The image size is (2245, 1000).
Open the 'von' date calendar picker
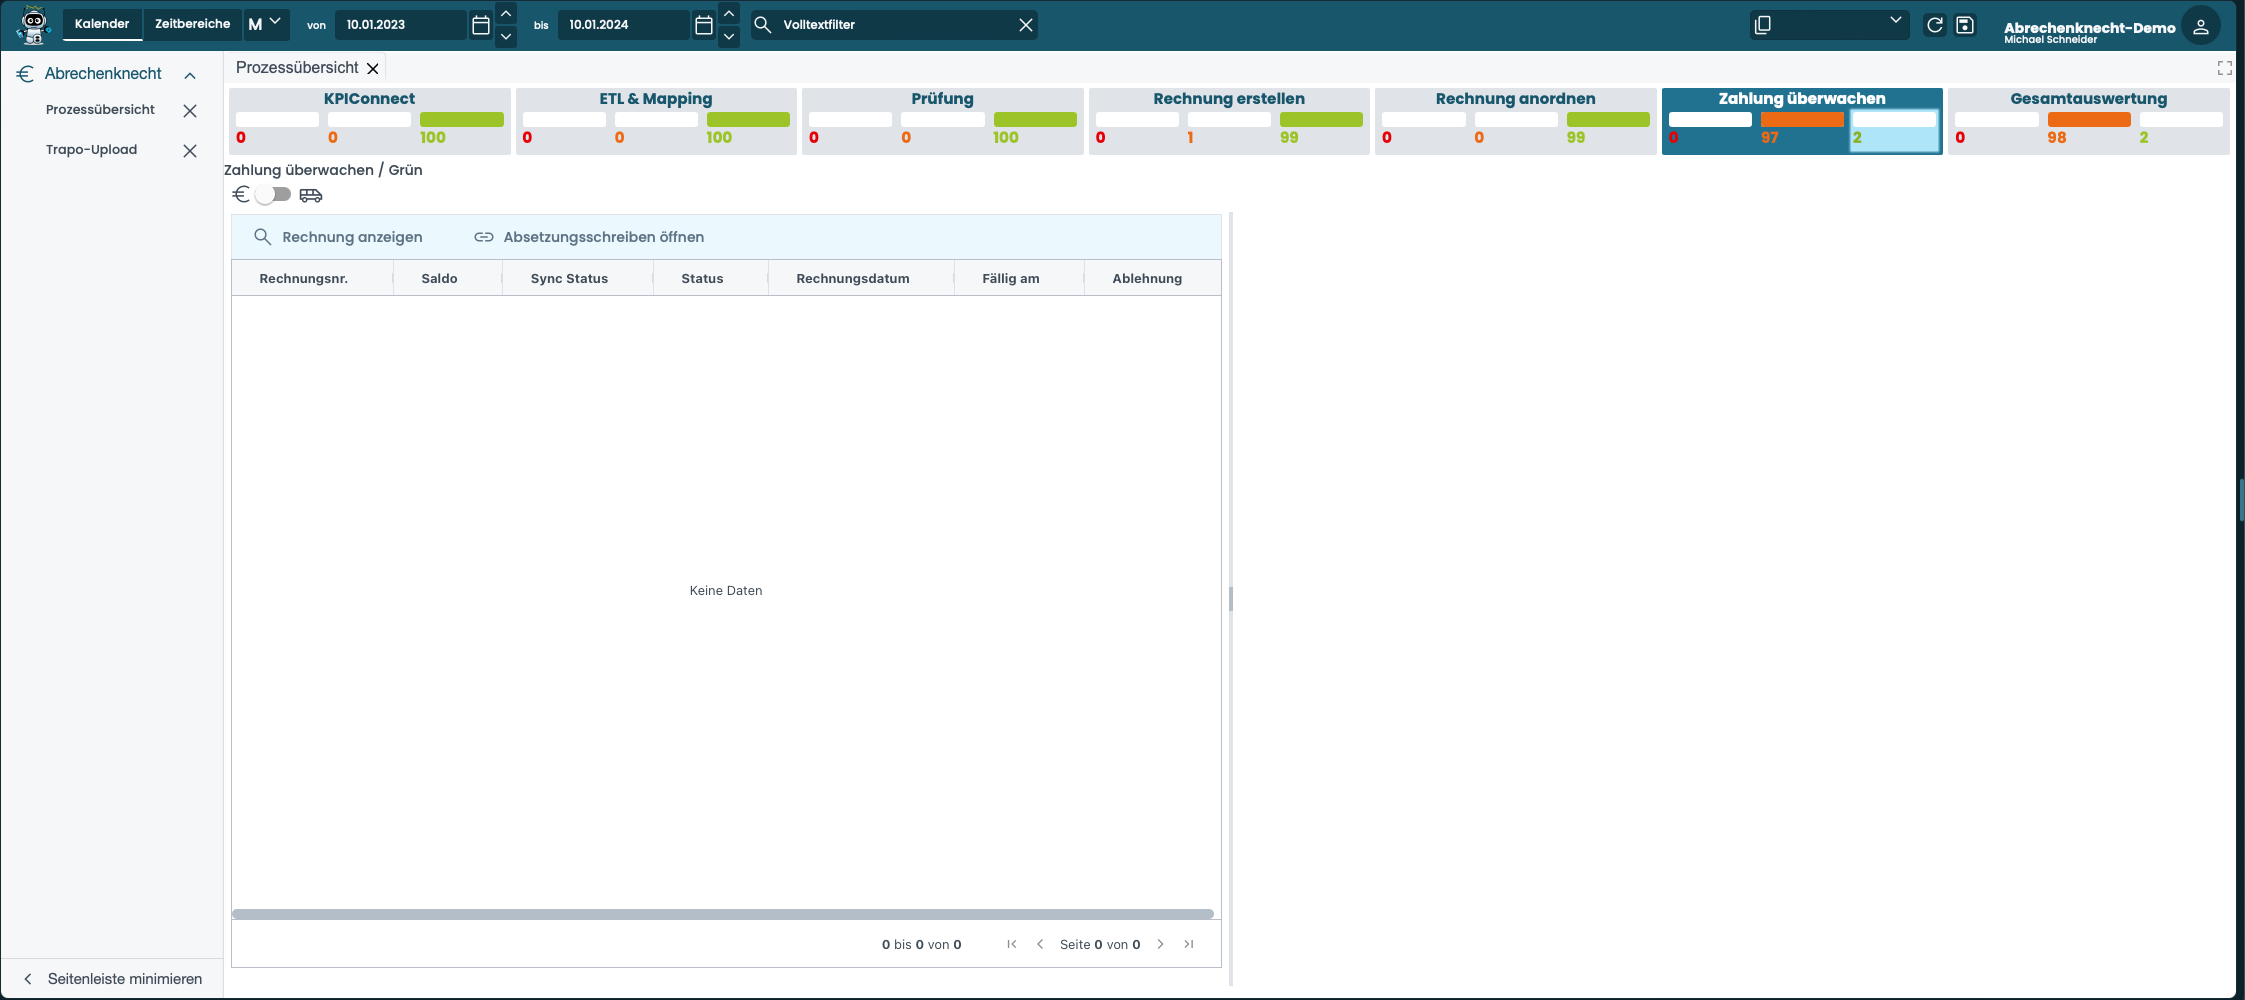click(481, 25)
